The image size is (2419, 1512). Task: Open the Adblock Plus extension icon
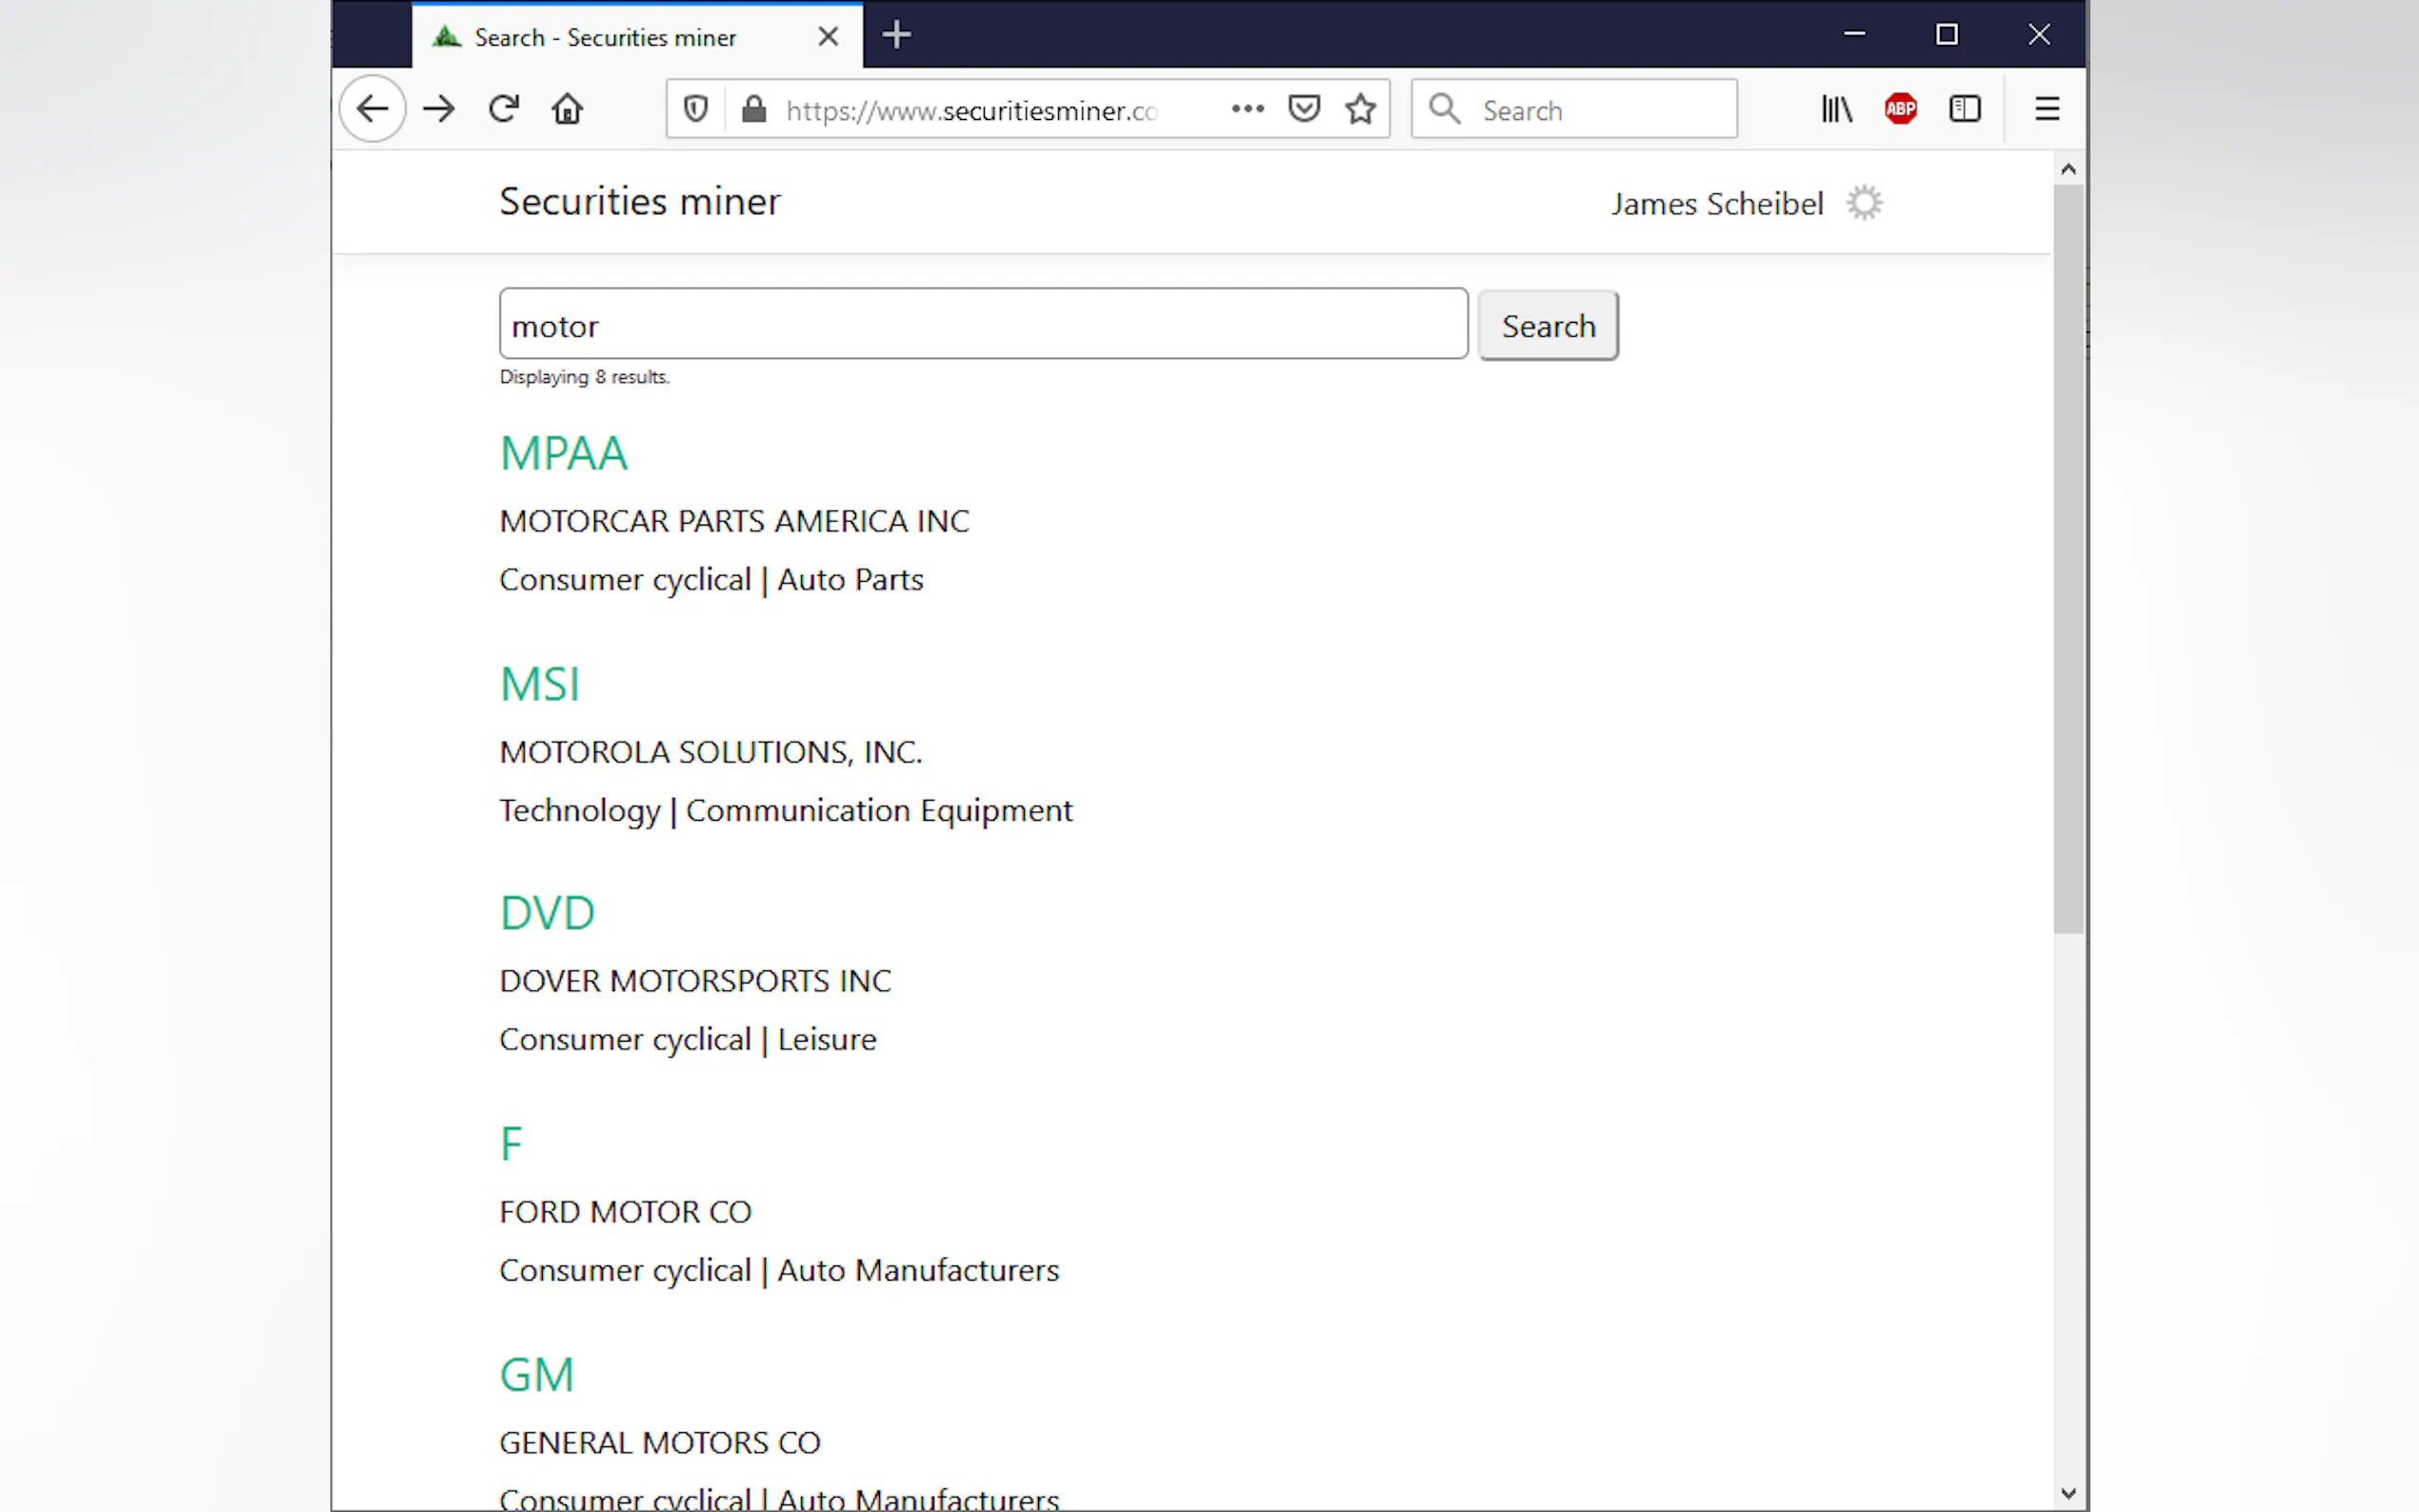(x=1900, y=109)
